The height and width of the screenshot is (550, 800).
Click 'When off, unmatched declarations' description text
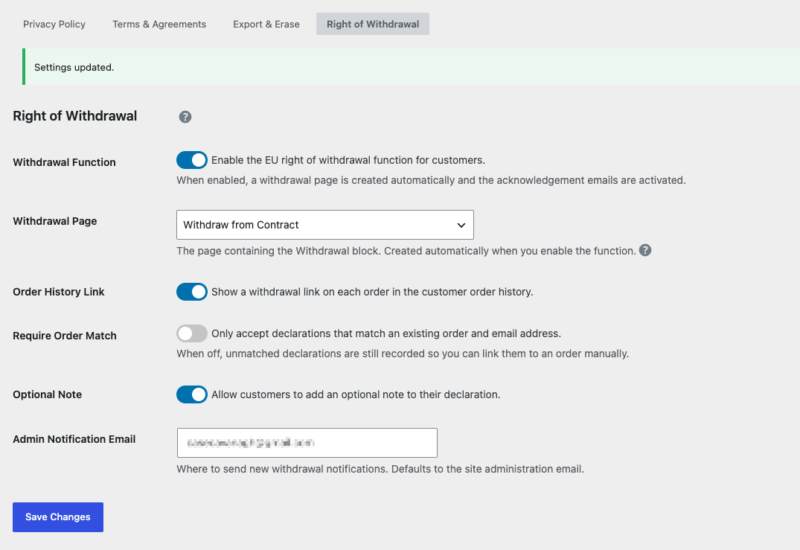tap(403, 354)
